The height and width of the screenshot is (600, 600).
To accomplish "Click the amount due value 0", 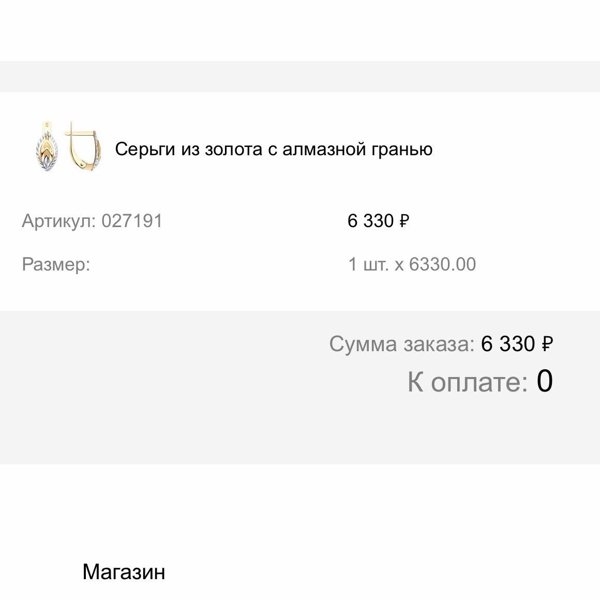I will [x=544, y=381].
